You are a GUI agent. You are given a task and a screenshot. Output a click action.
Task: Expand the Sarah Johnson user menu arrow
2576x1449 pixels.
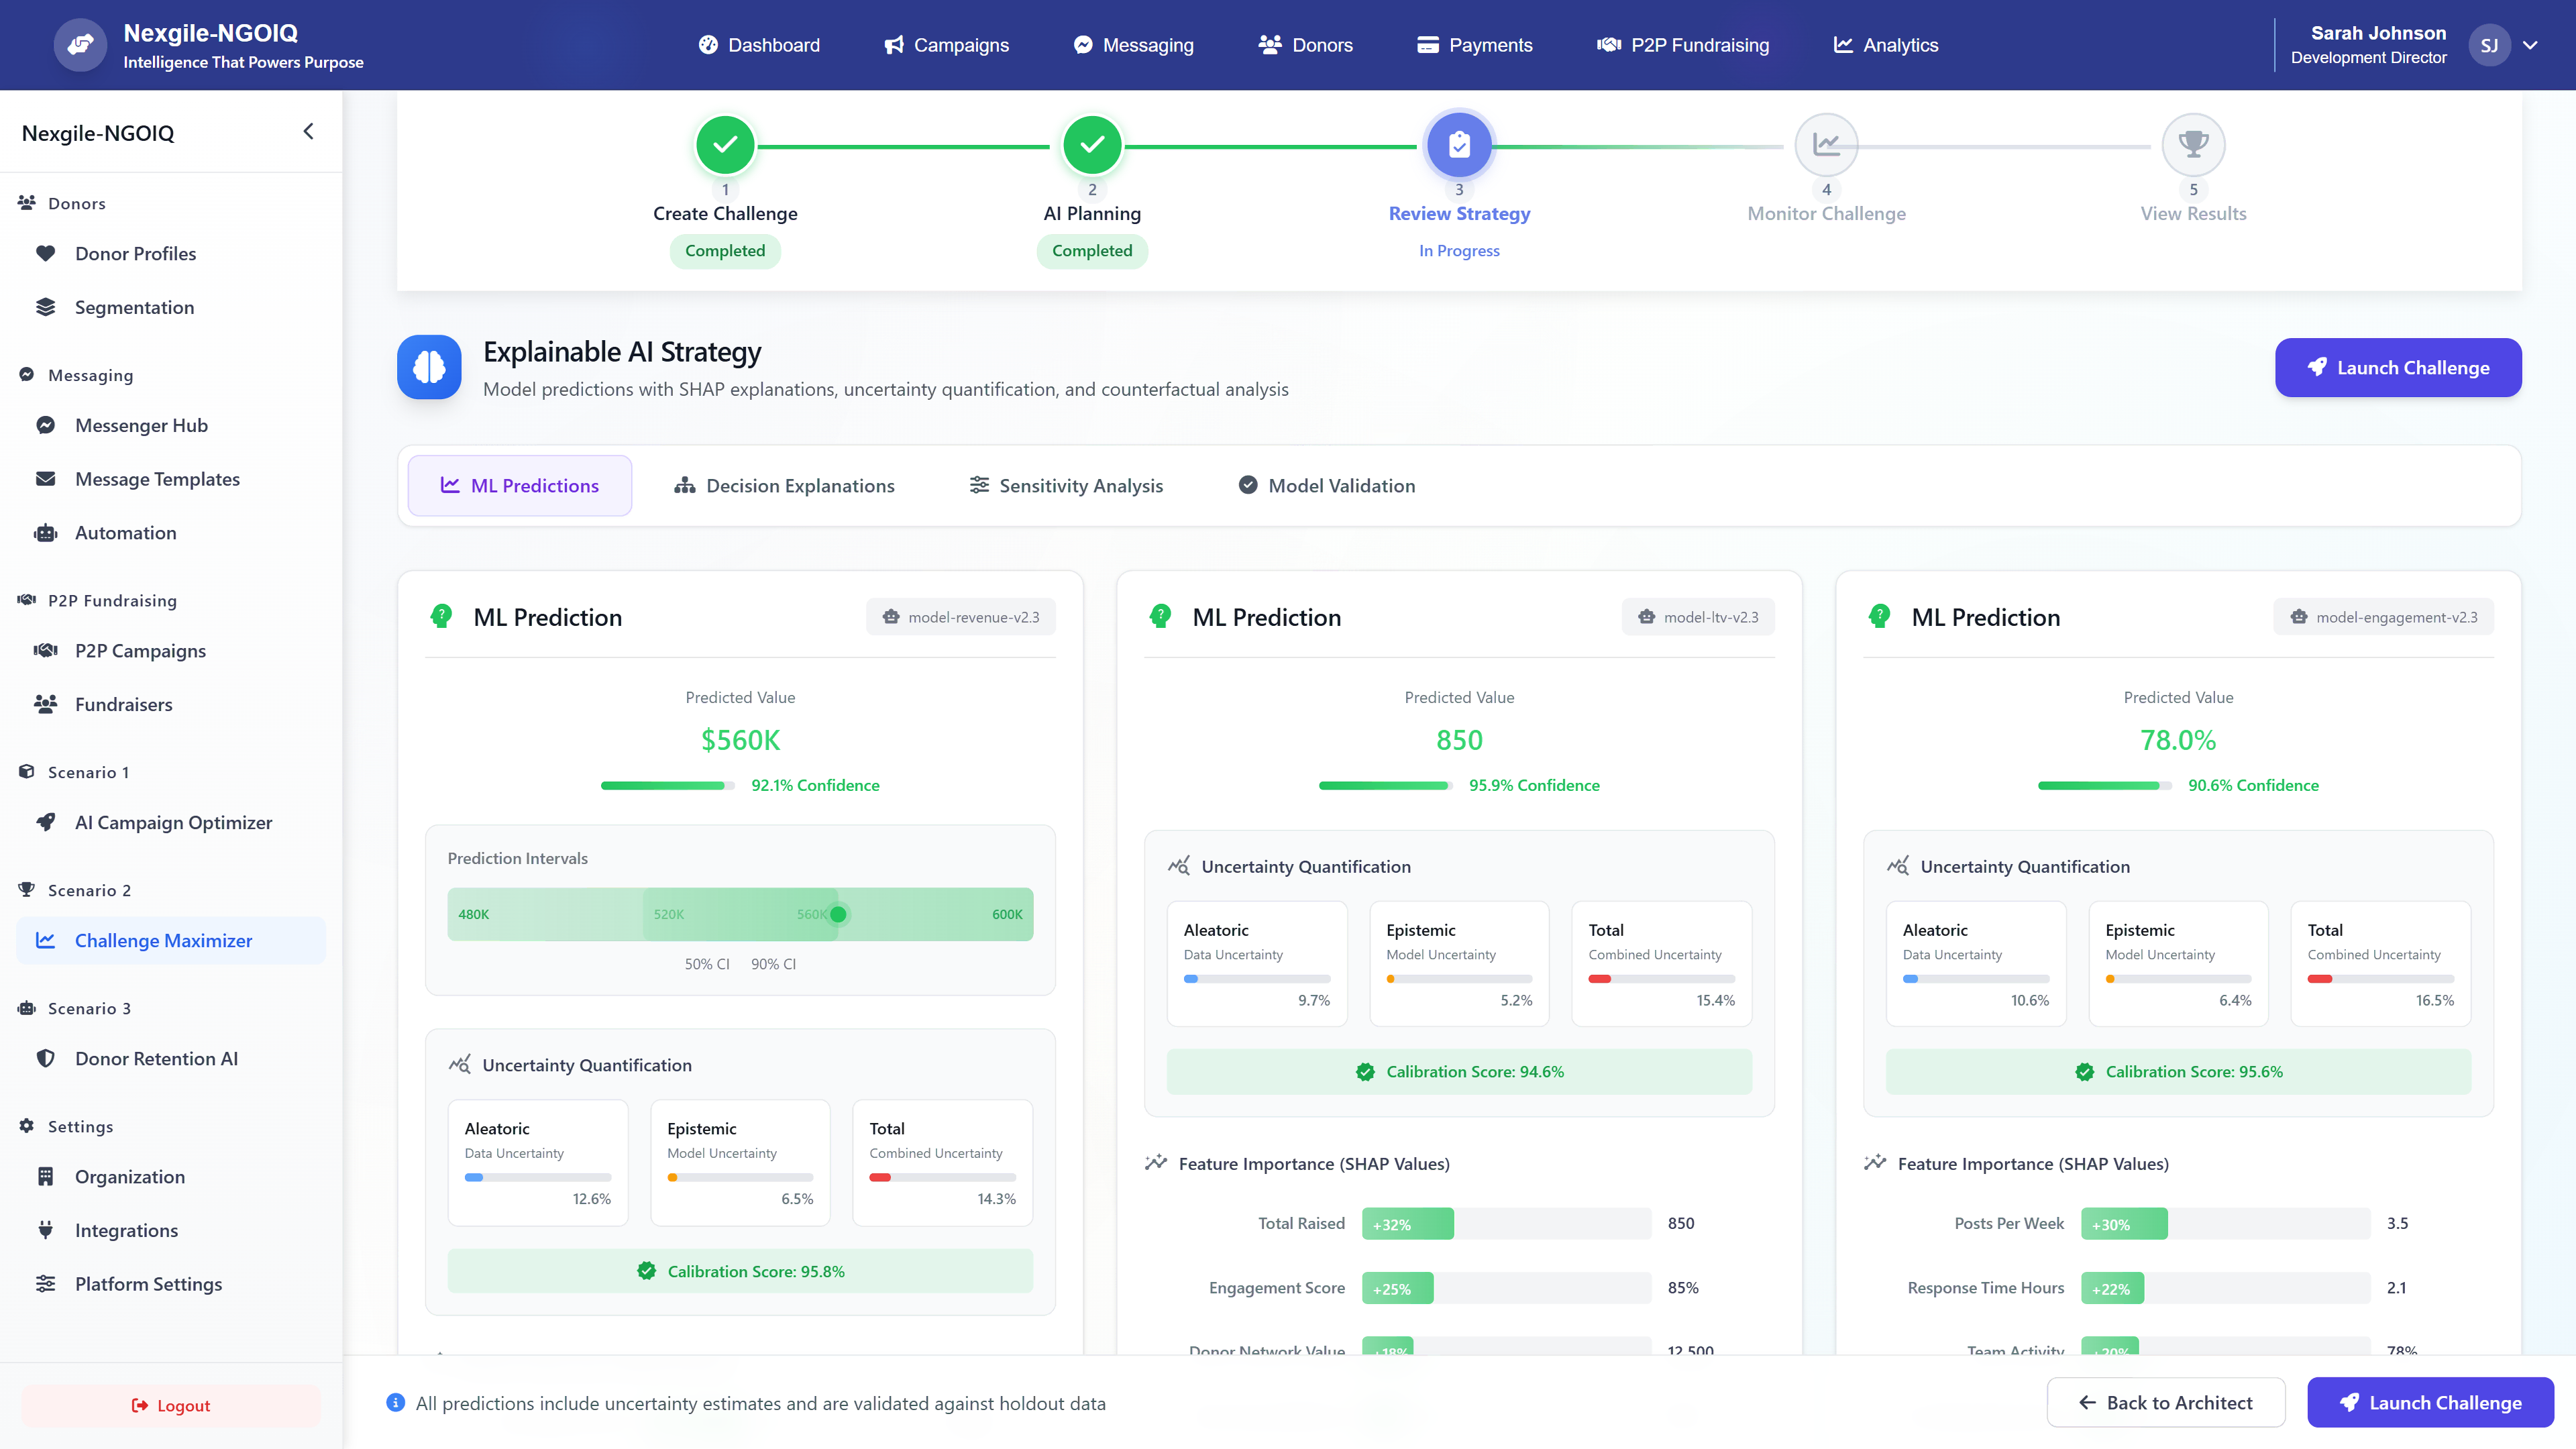click(2530, 45)
